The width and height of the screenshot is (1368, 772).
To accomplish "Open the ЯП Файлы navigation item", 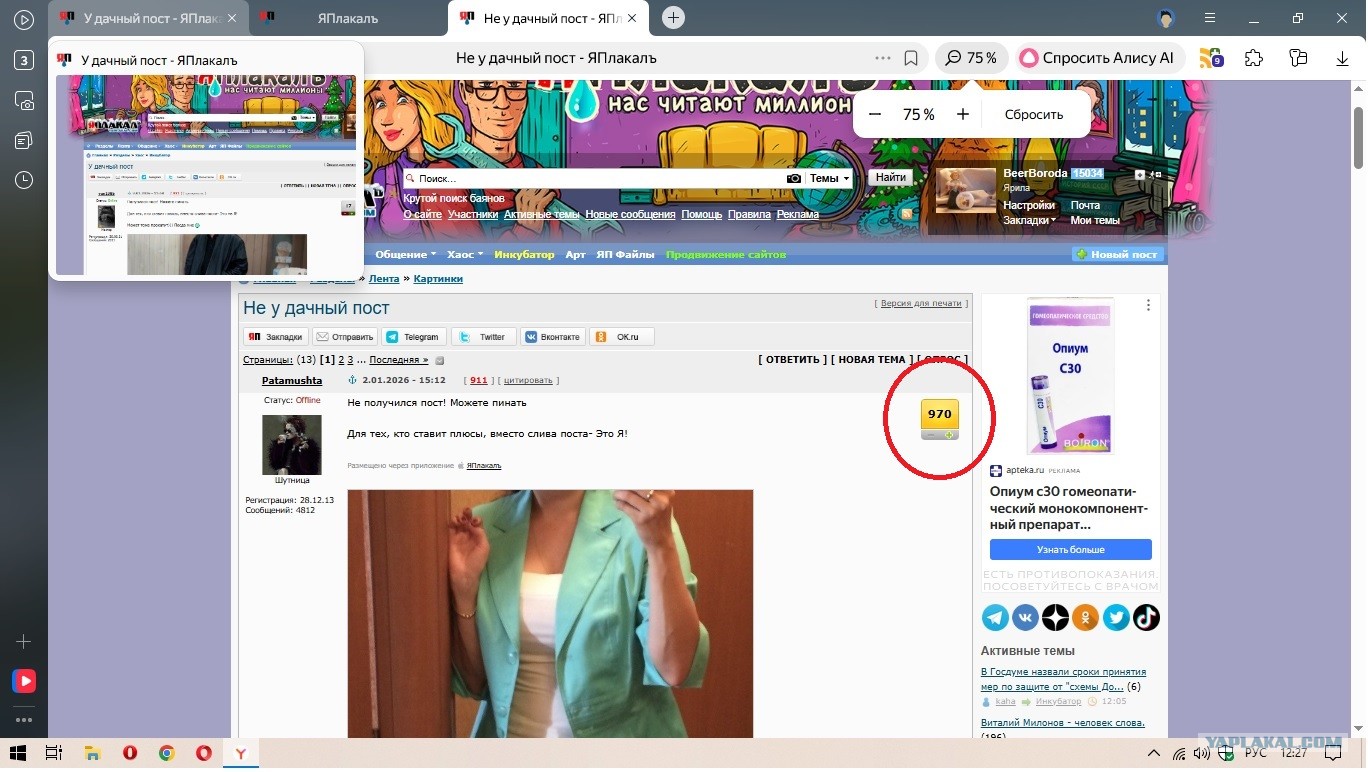I will point(625,254).
